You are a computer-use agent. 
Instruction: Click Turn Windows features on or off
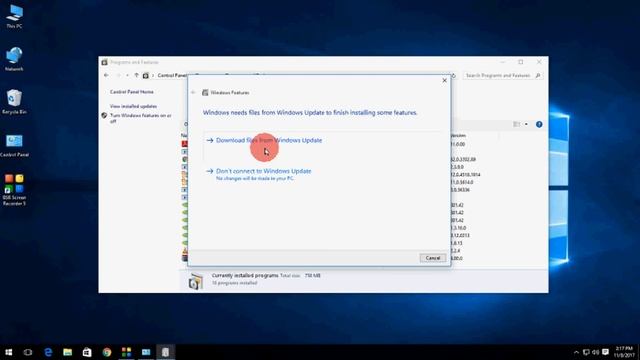click(140, 118)
